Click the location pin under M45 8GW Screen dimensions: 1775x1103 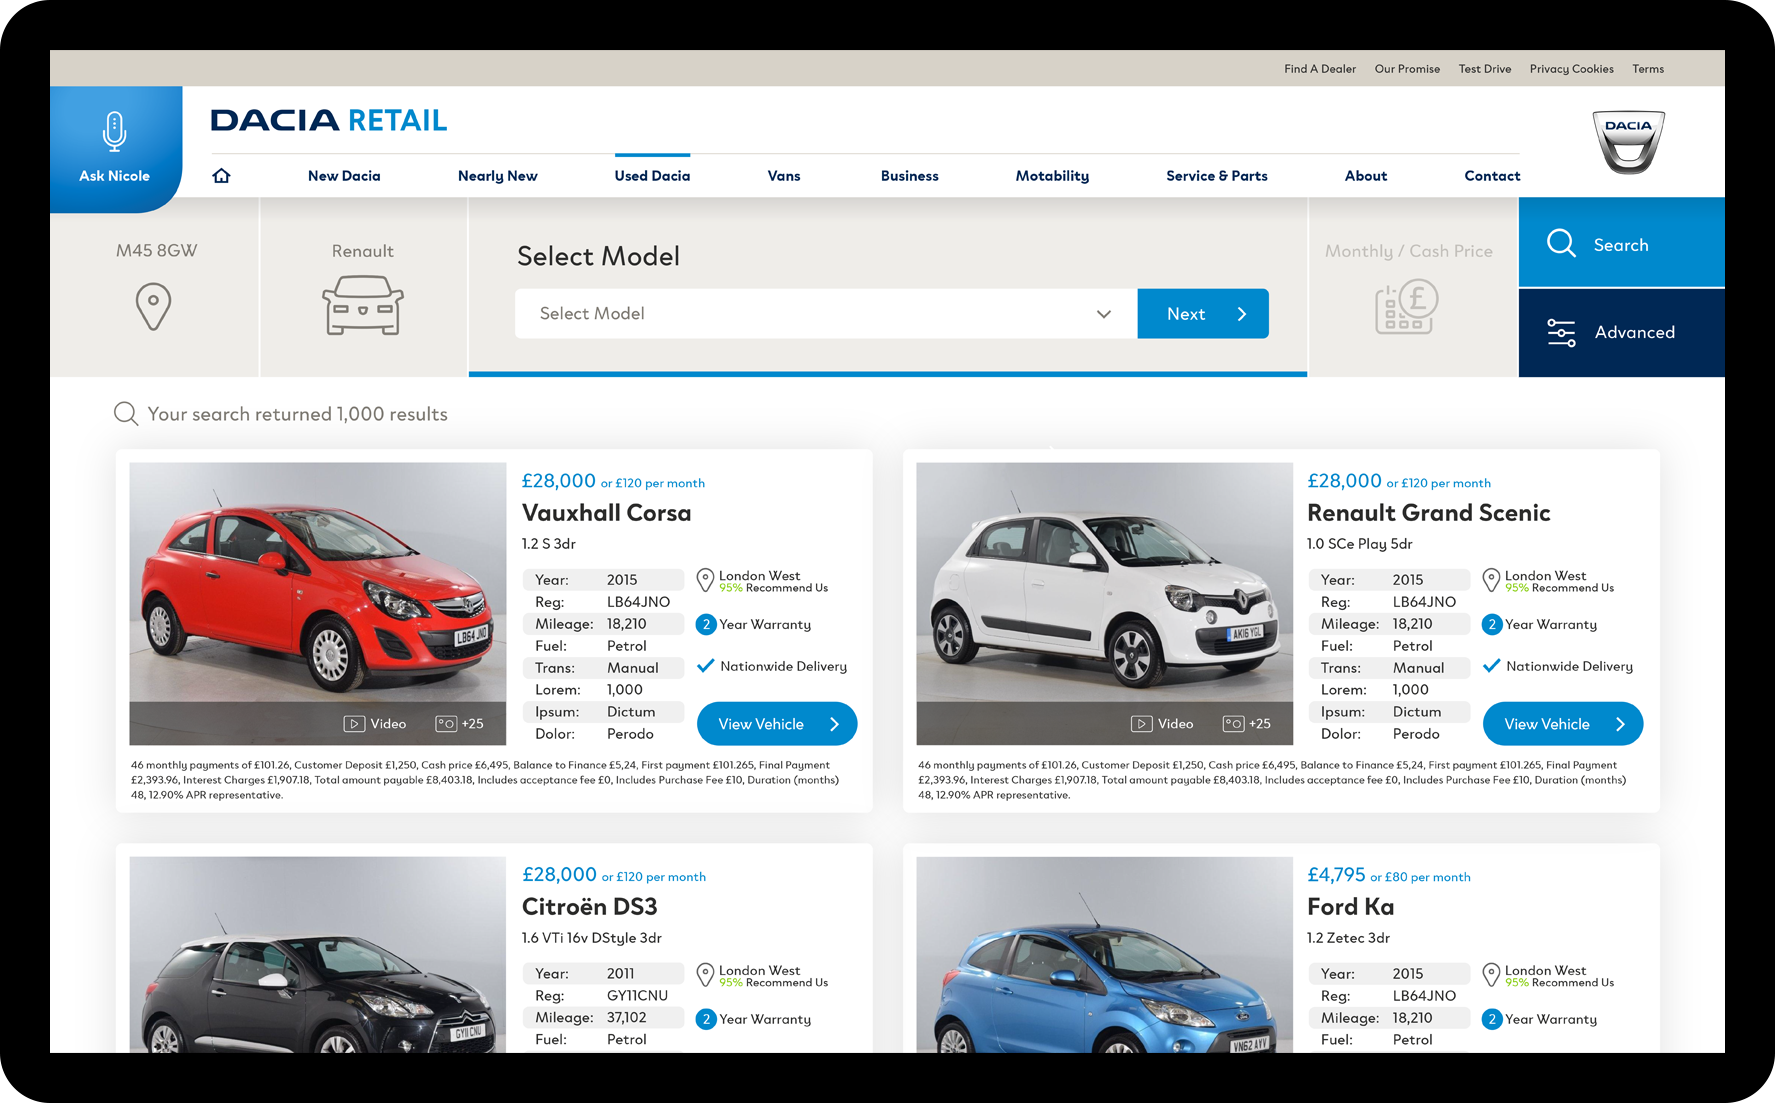153,306
